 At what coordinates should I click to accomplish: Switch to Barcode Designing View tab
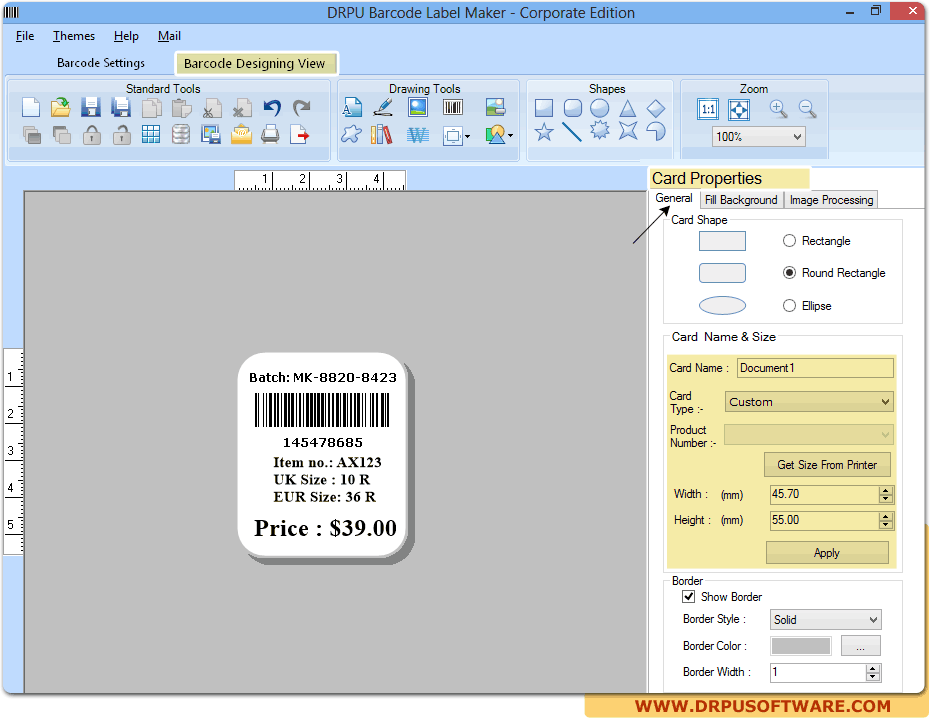pos(254,63)
